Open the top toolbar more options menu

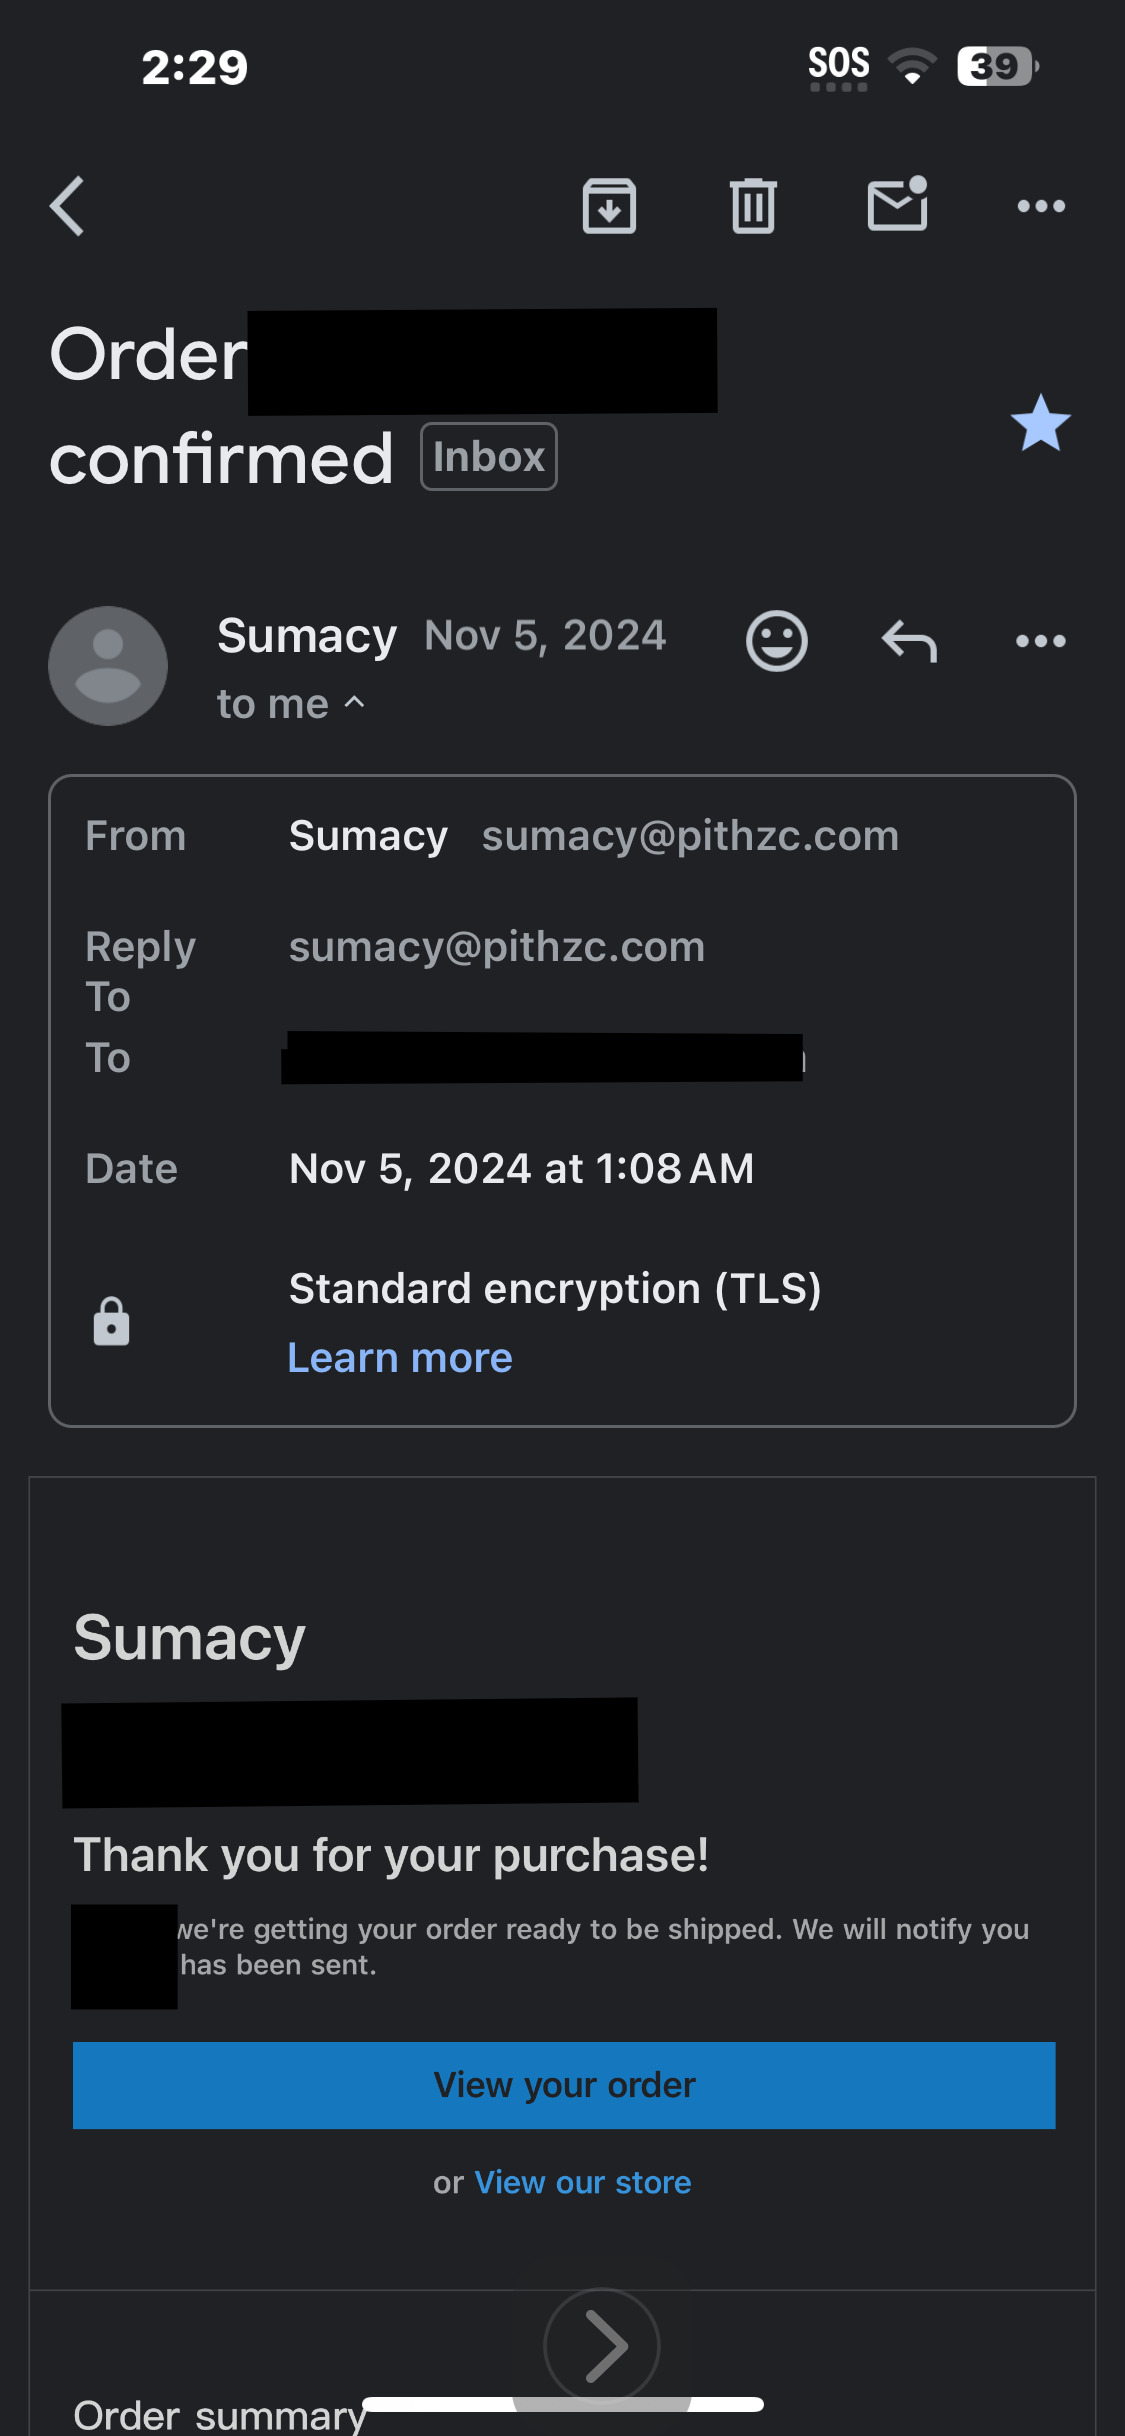point(1041,207)
